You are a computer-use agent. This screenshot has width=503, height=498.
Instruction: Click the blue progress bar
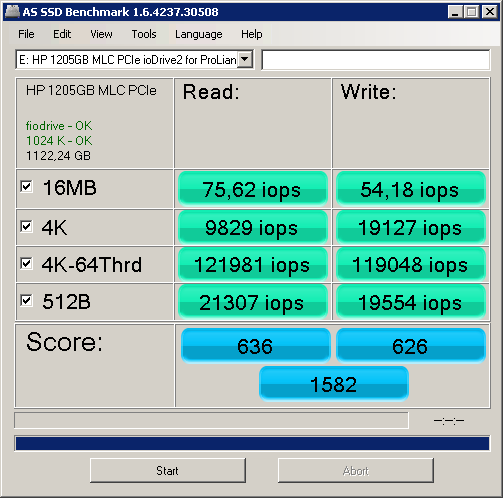coord(252,443)
